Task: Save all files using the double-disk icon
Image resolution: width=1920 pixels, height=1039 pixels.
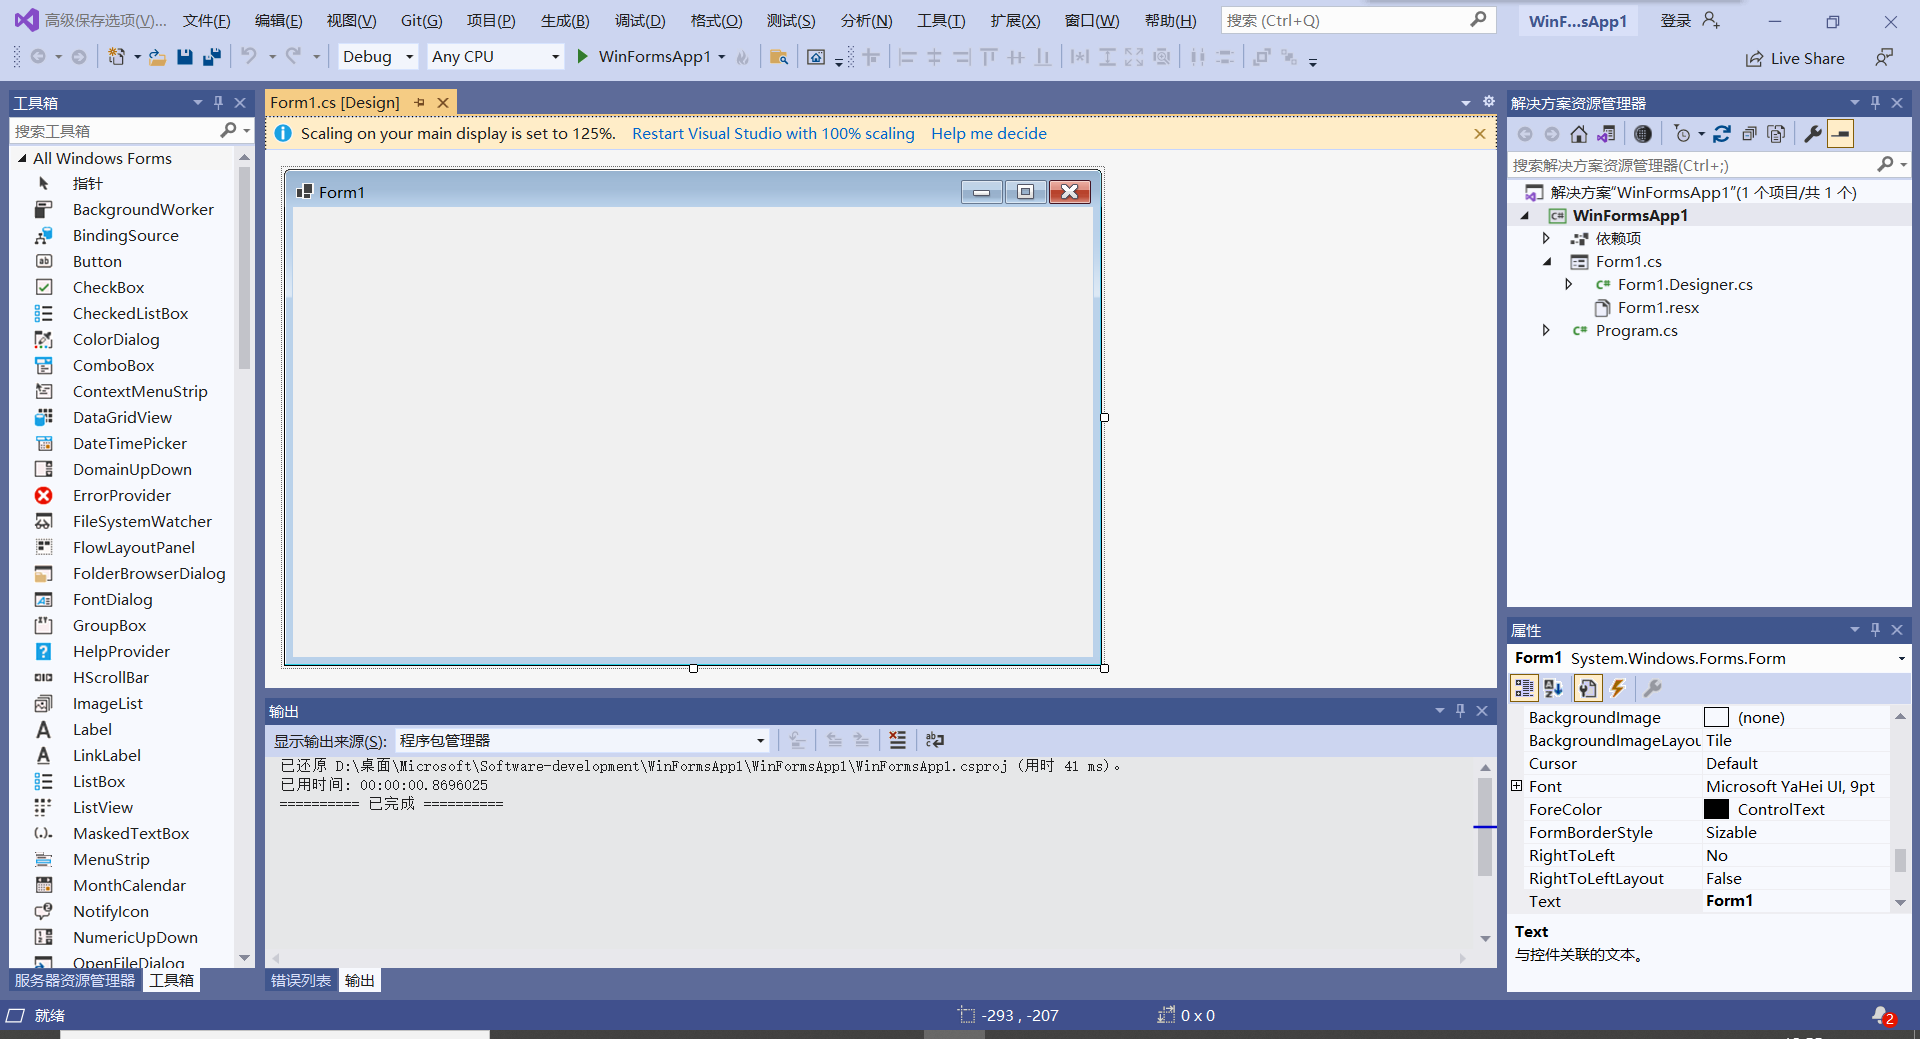Action: click(212, 57)
